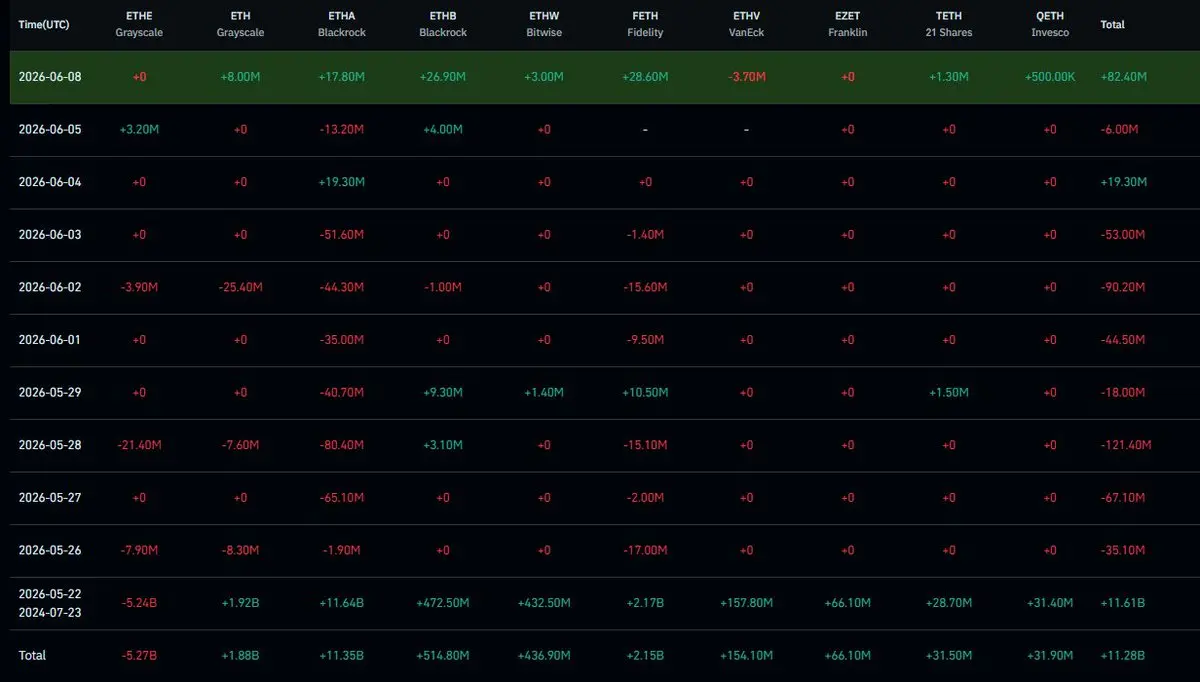Click the -51.60M ETHA value
The width and height of the screenshot is (1200, 682).
(x=342, y=235)
